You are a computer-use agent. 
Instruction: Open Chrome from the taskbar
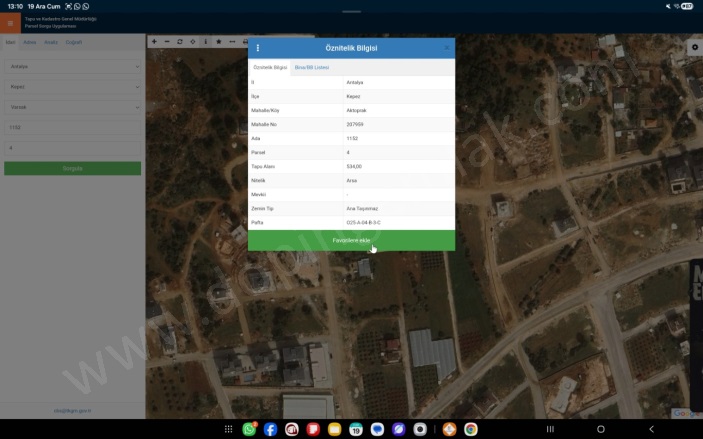tap(470, 429)
